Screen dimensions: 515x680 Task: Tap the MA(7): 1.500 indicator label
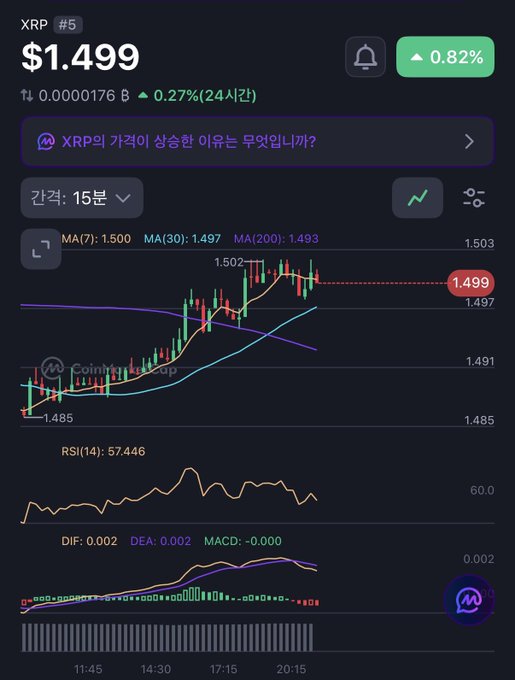coord(96,239)
